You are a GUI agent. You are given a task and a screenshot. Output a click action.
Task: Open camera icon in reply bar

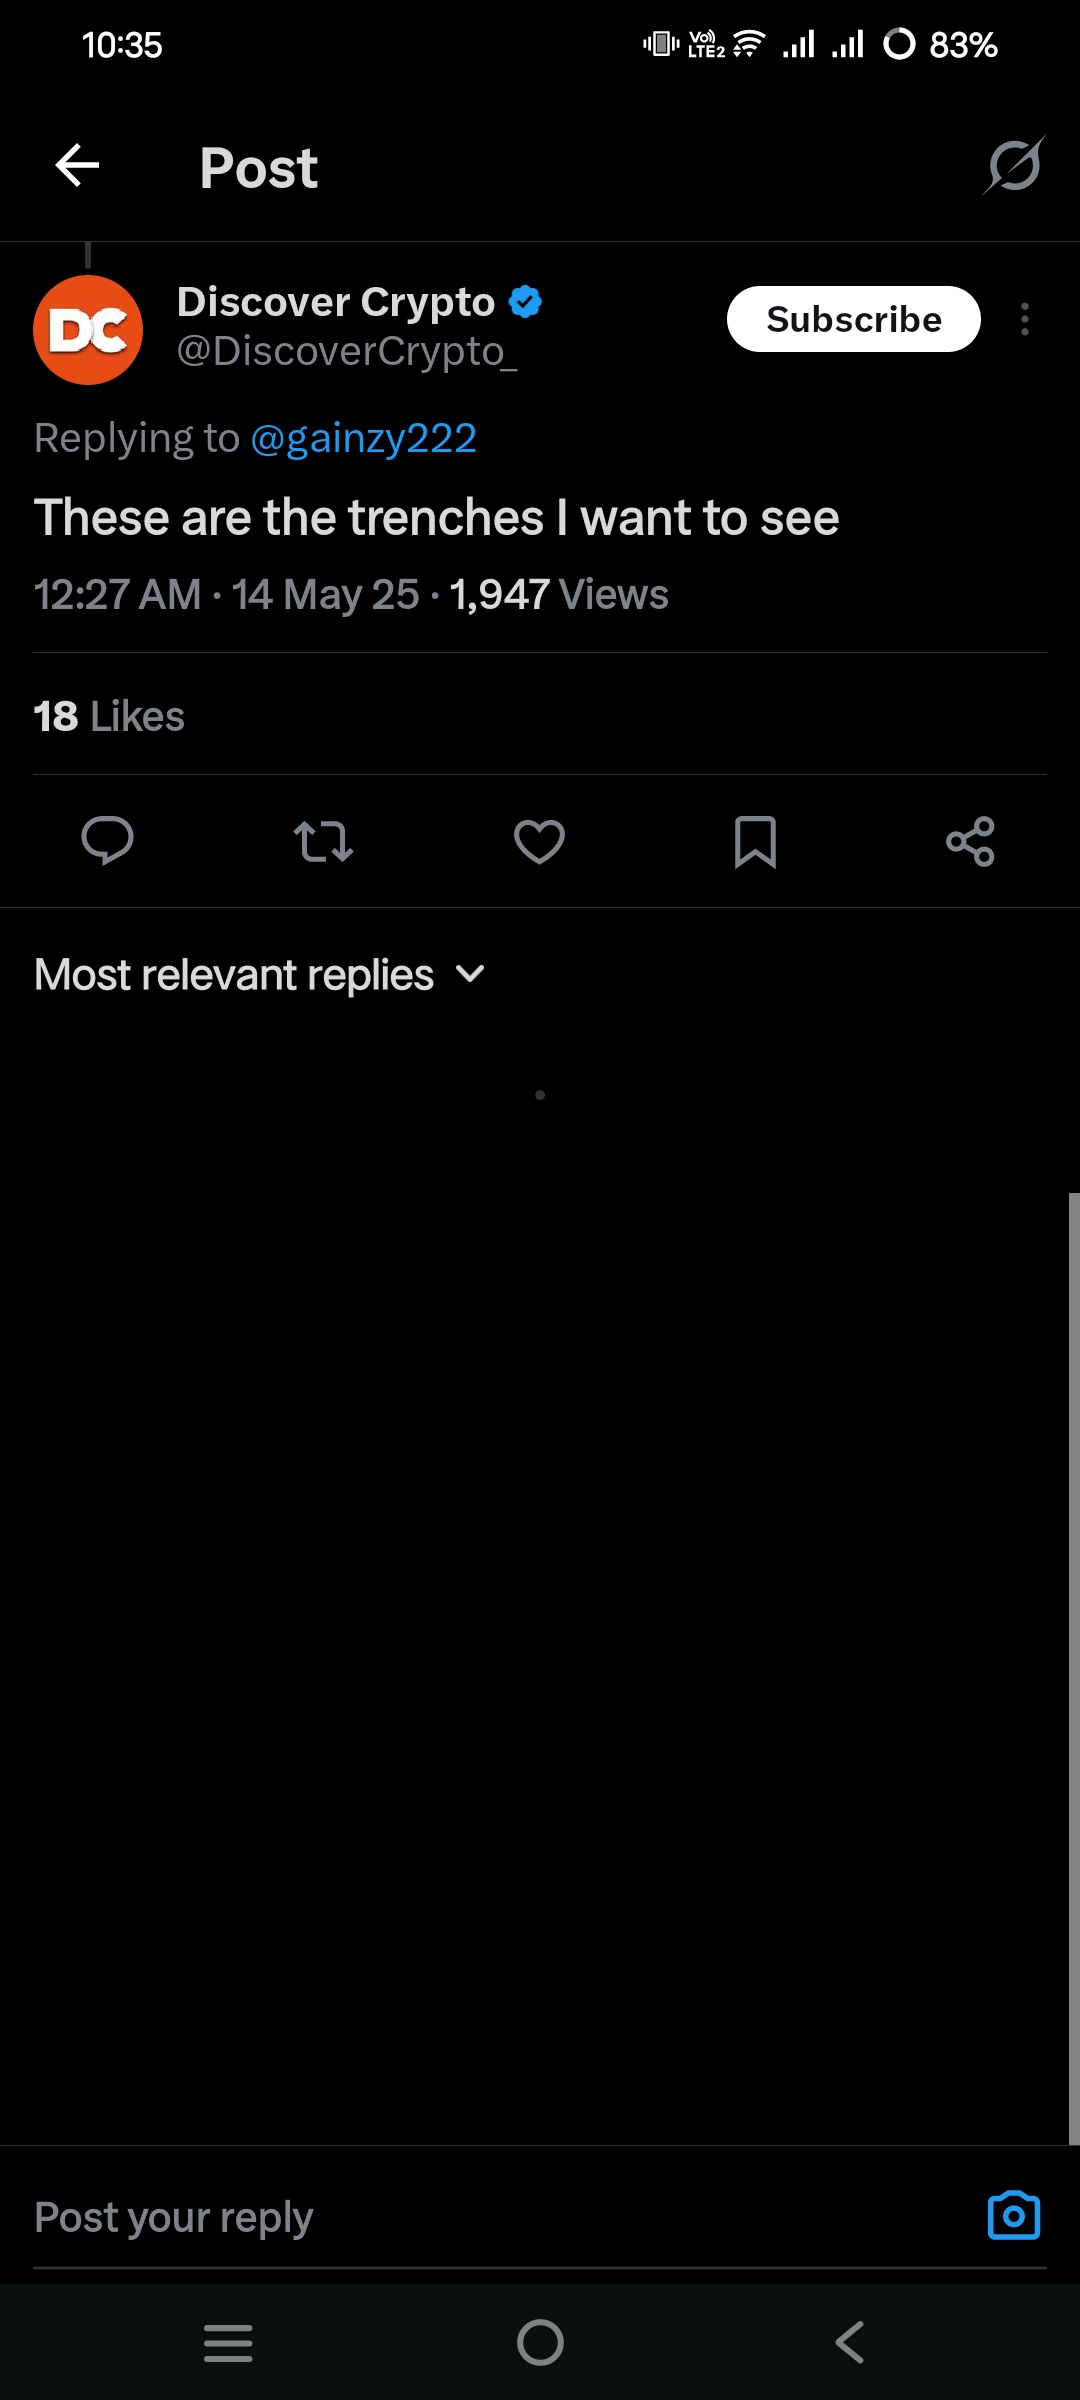coord(1013,2215)
